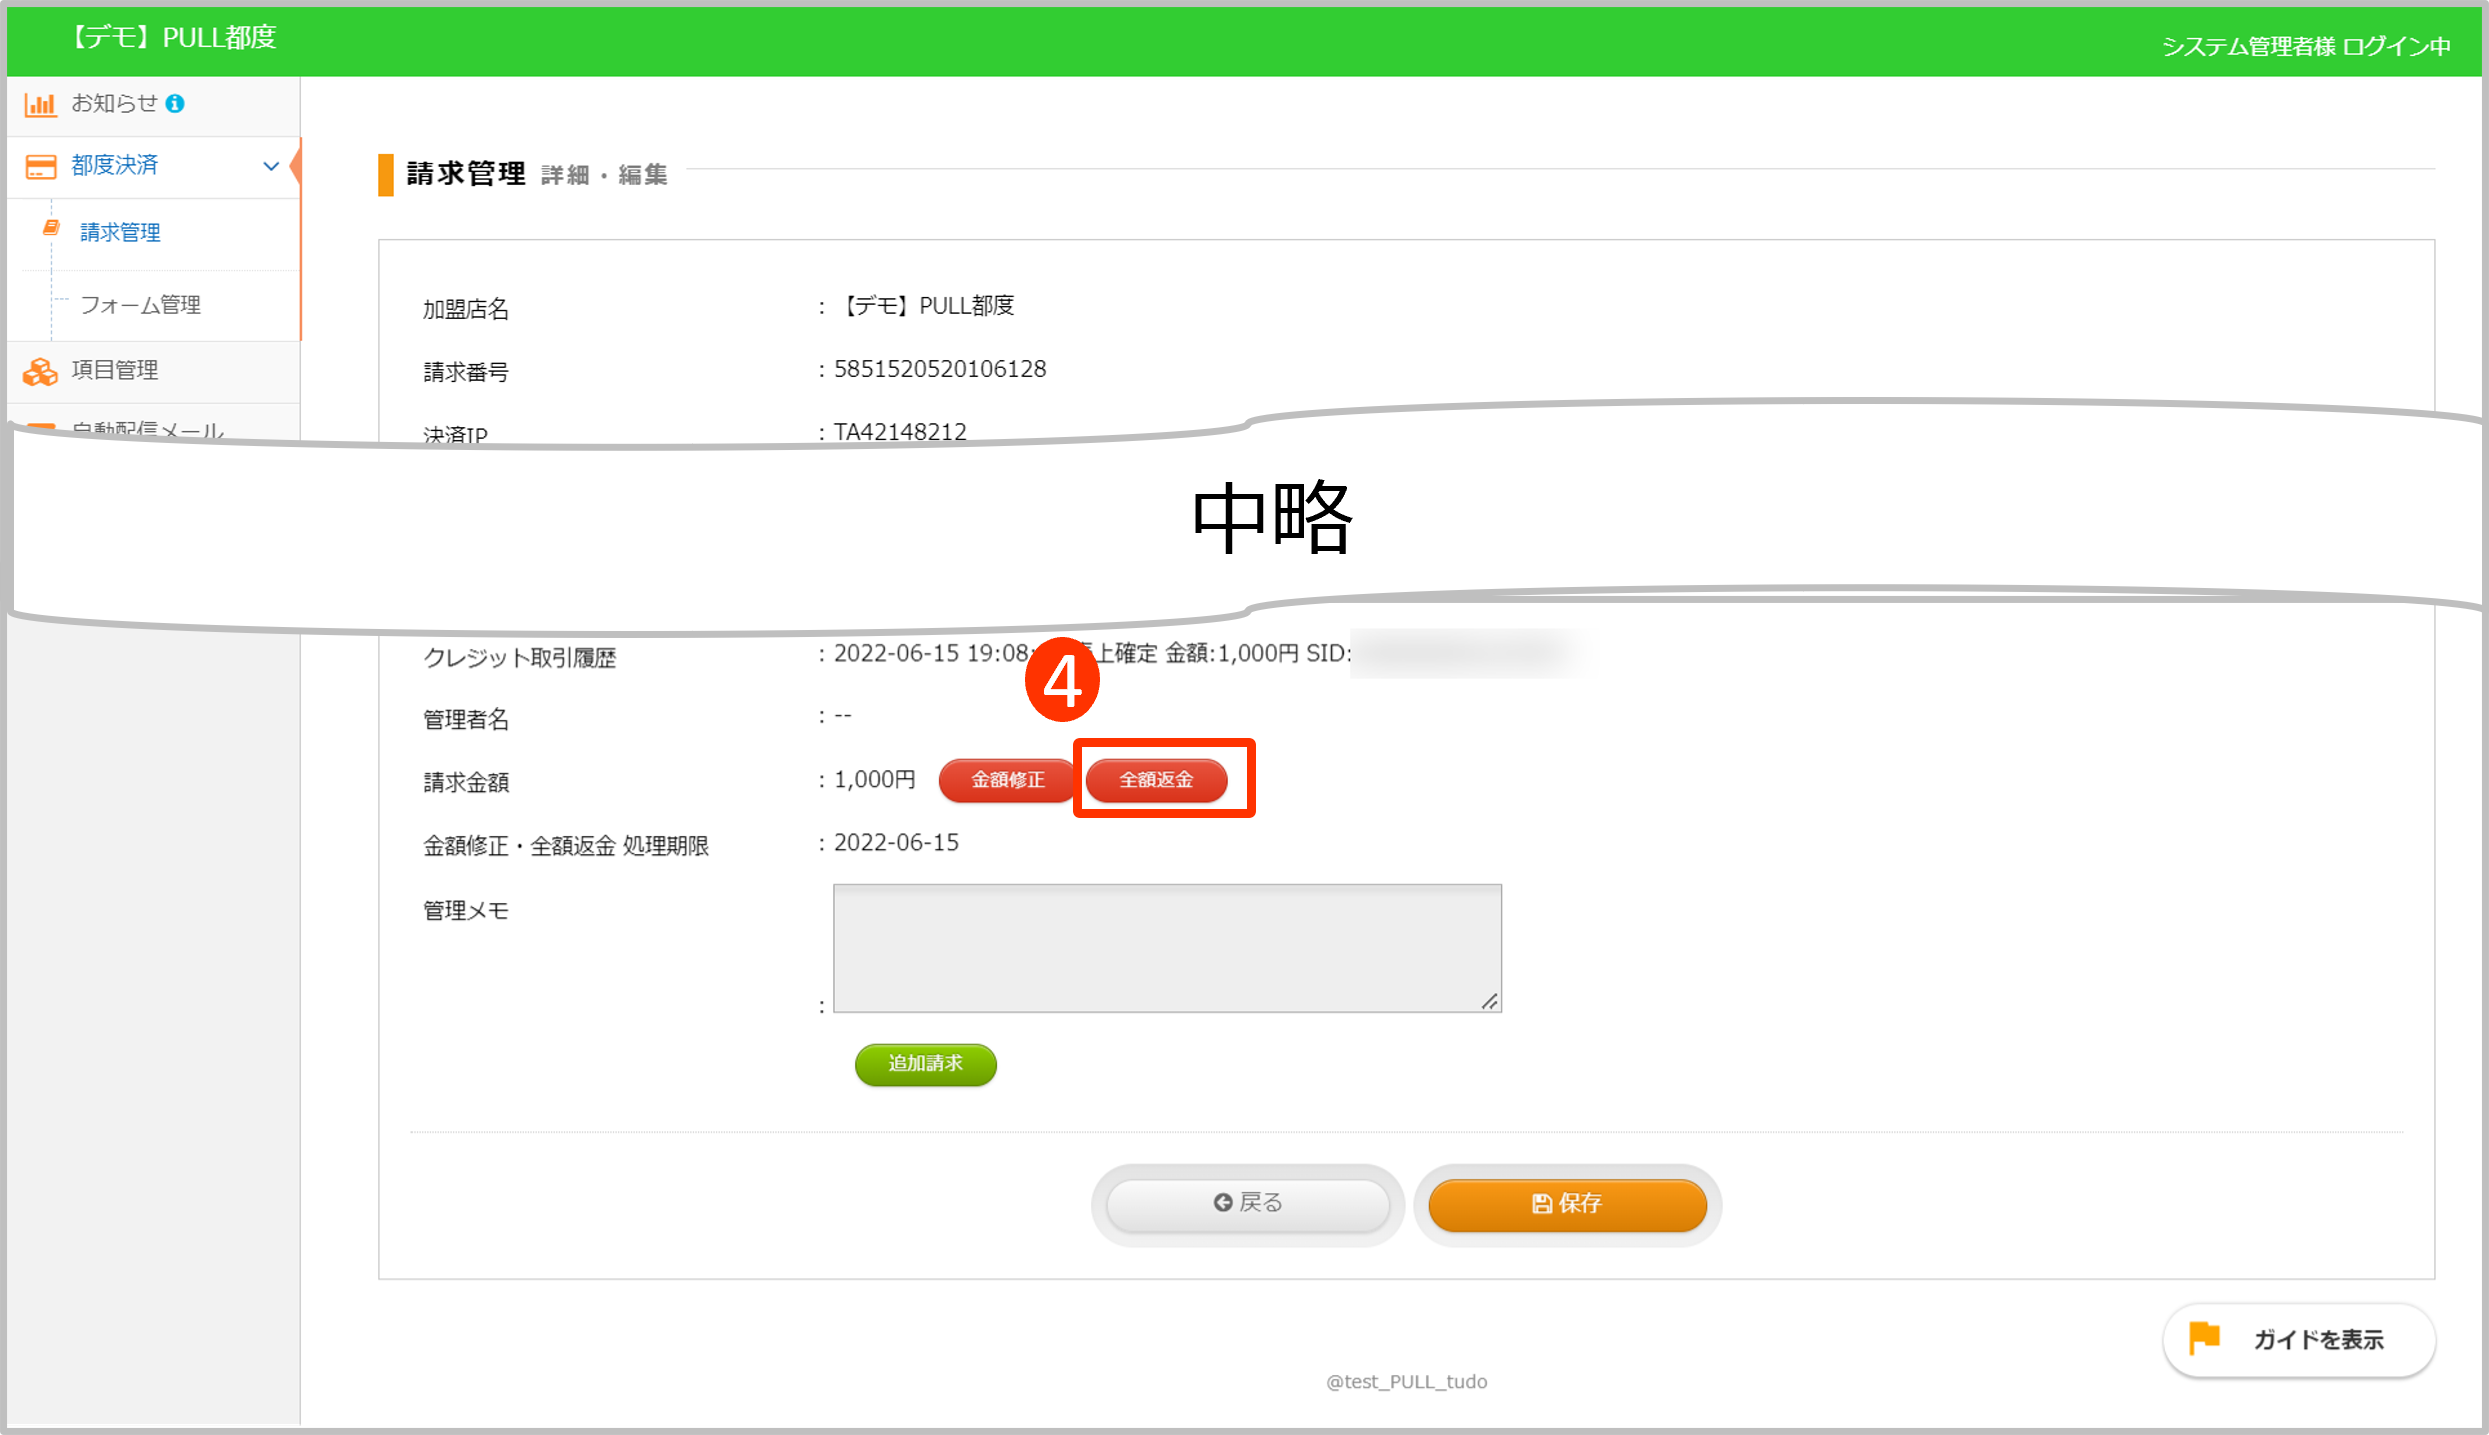Click the back arrow icon on 戻る
This screenshot has width=2489, height=1435.
[1222, 1202]
